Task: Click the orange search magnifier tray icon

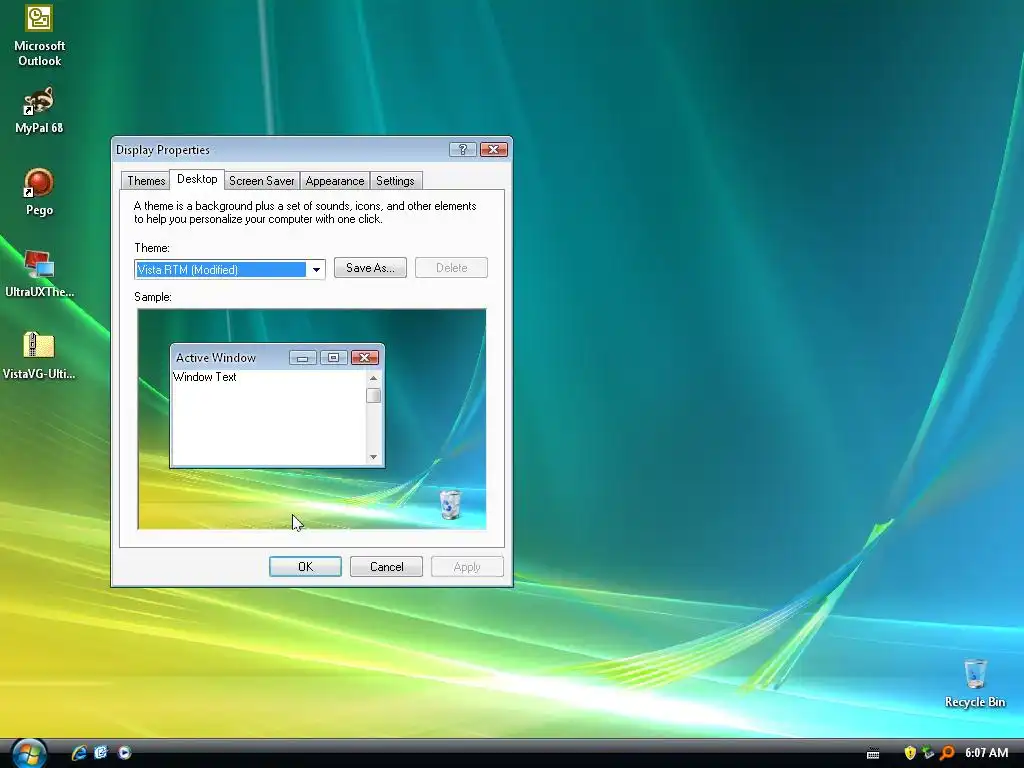Action: pos(947,753)
